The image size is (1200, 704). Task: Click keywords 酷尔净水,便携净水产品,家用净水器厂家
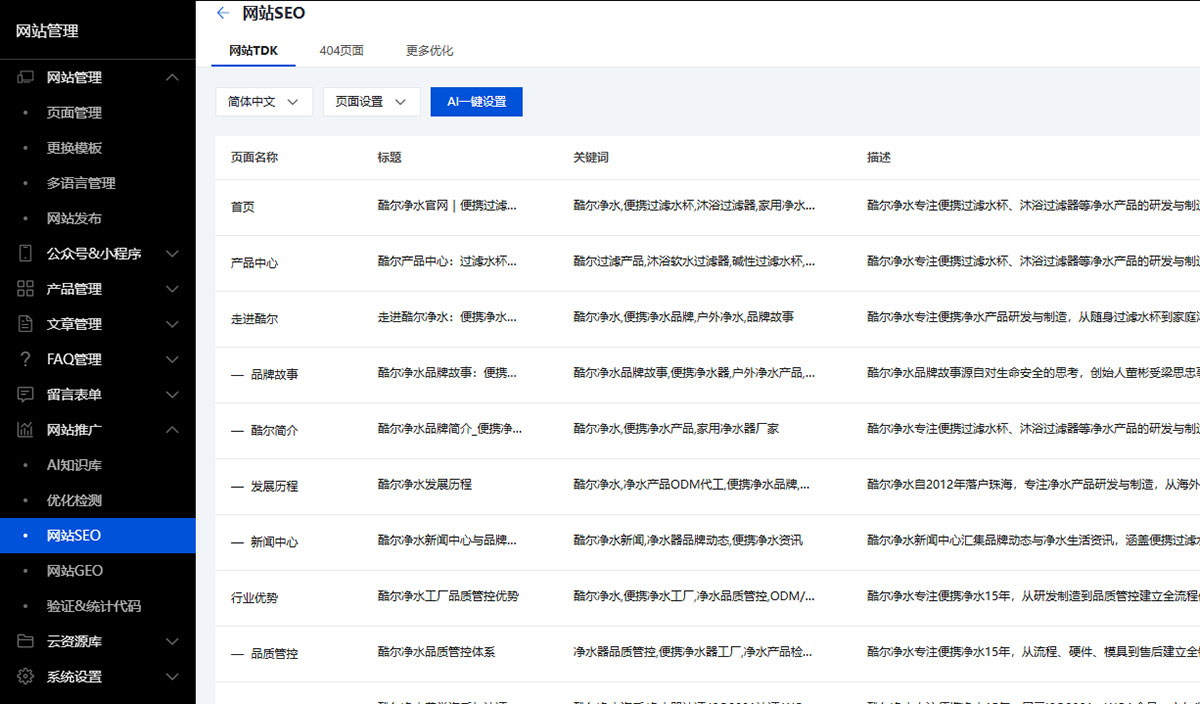click(676, 429)
